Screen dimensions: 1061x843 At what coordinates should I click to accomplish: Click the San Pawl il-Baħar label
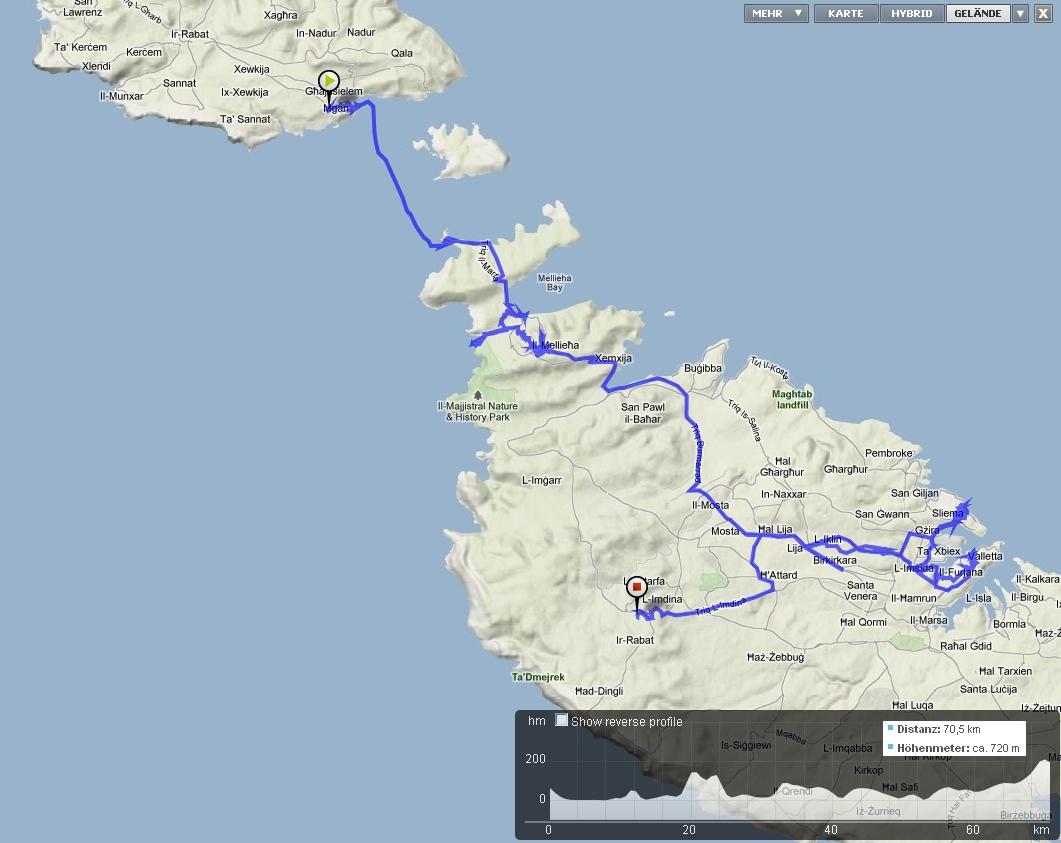click(x=643, y=413)
